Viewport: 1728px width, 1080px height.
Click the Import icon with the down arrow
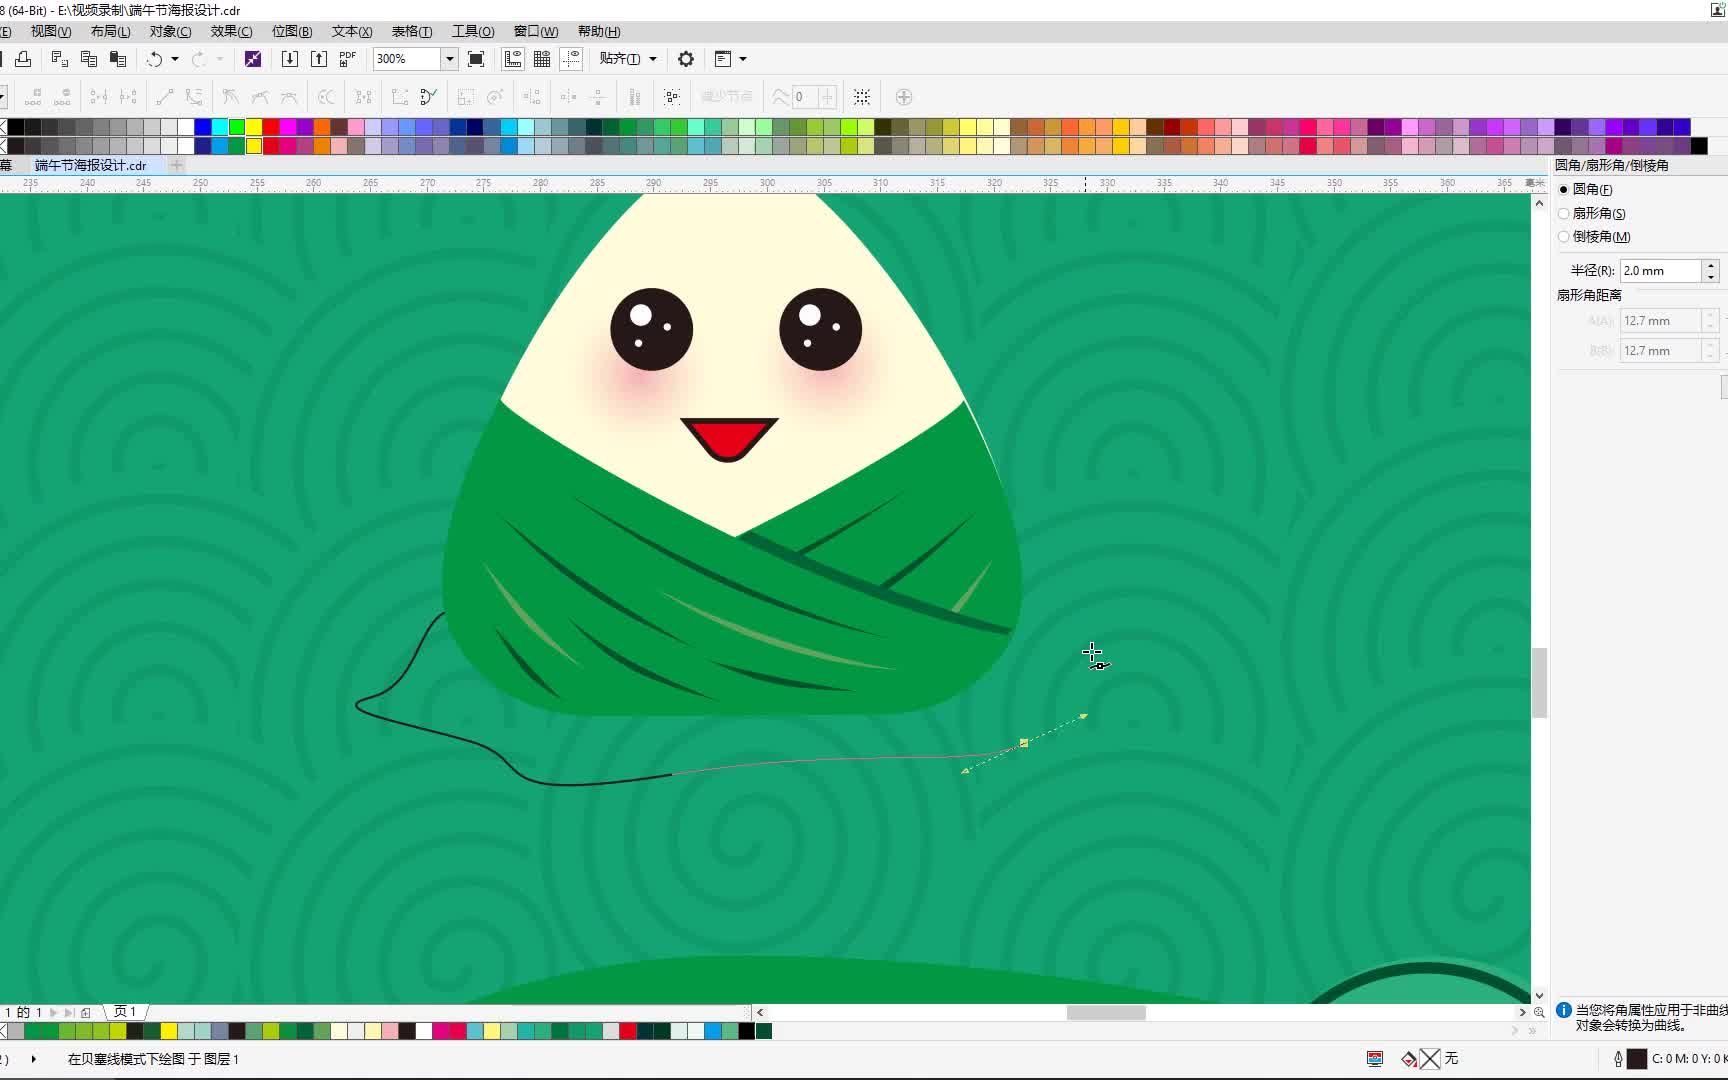click(x=290, y=59)
